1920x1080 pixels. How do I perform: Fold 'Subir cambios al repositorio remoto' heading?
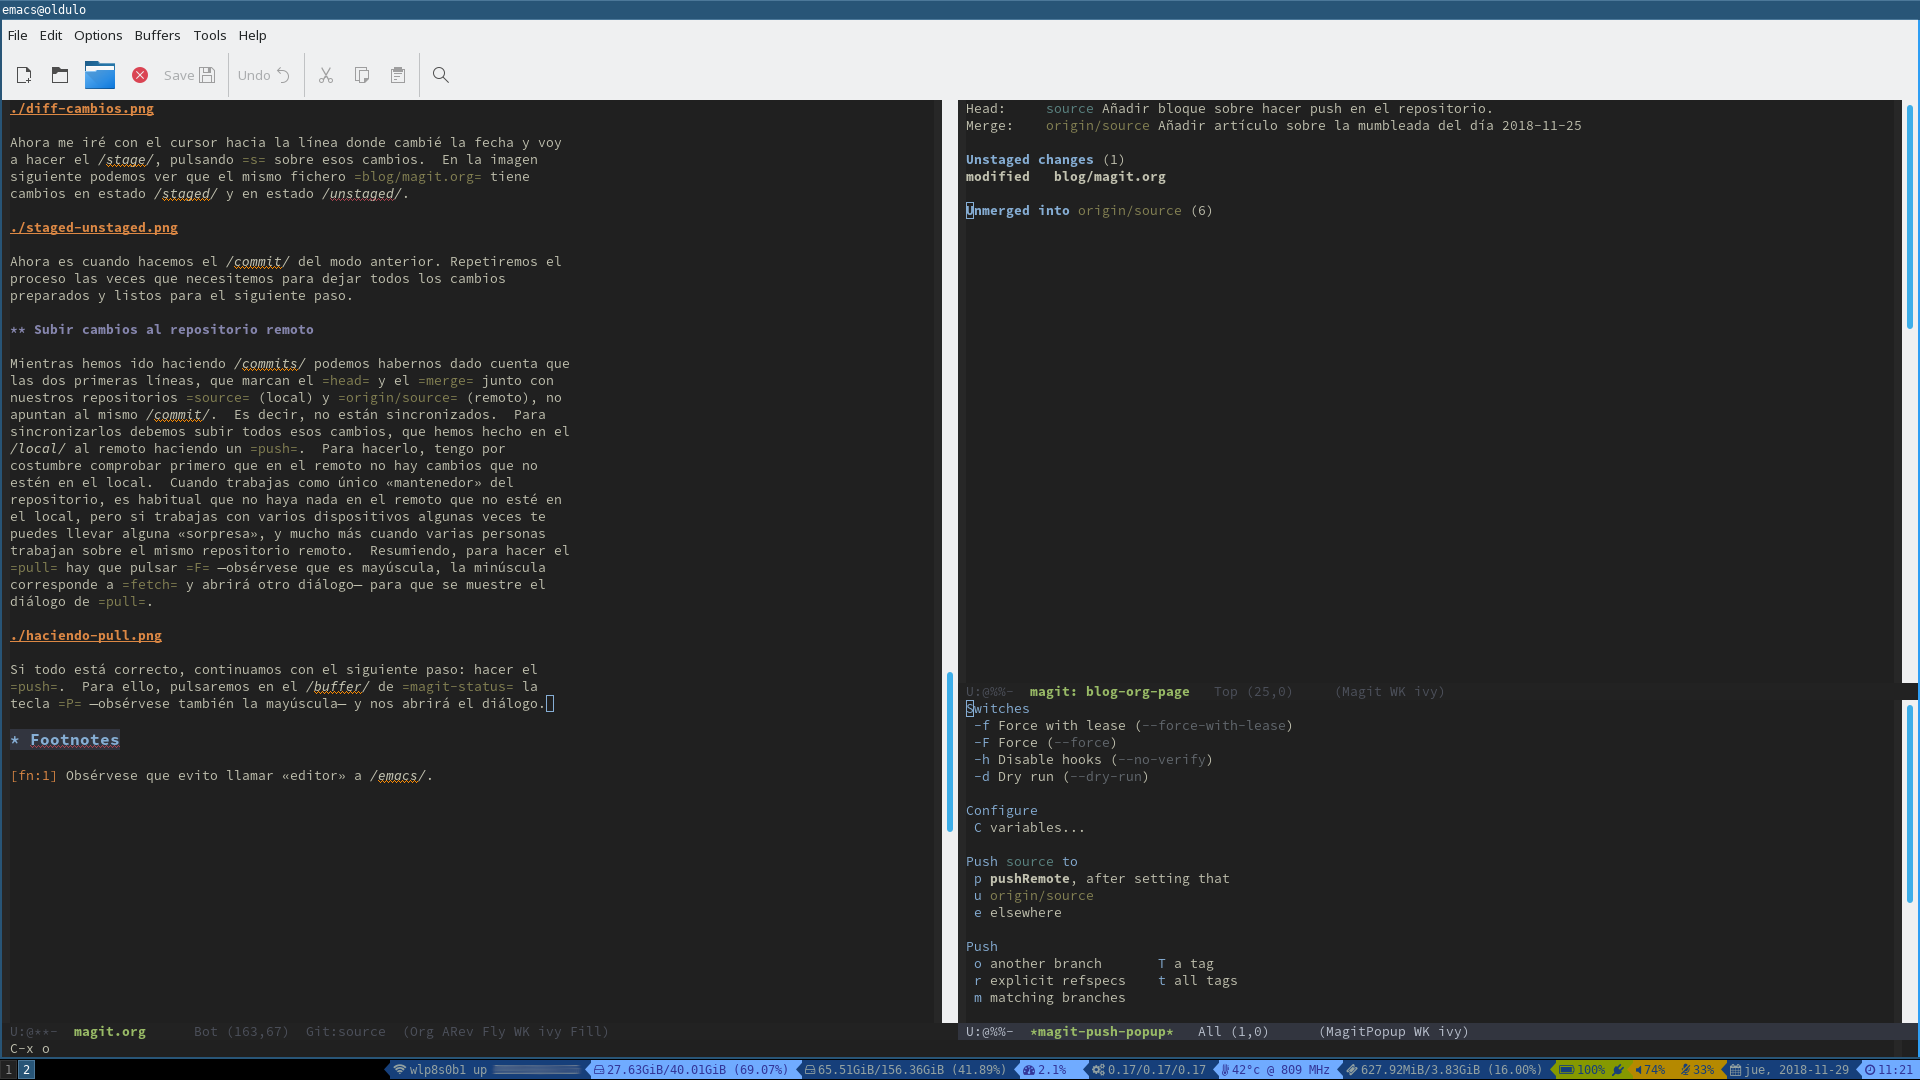click(x=162, y=329)
